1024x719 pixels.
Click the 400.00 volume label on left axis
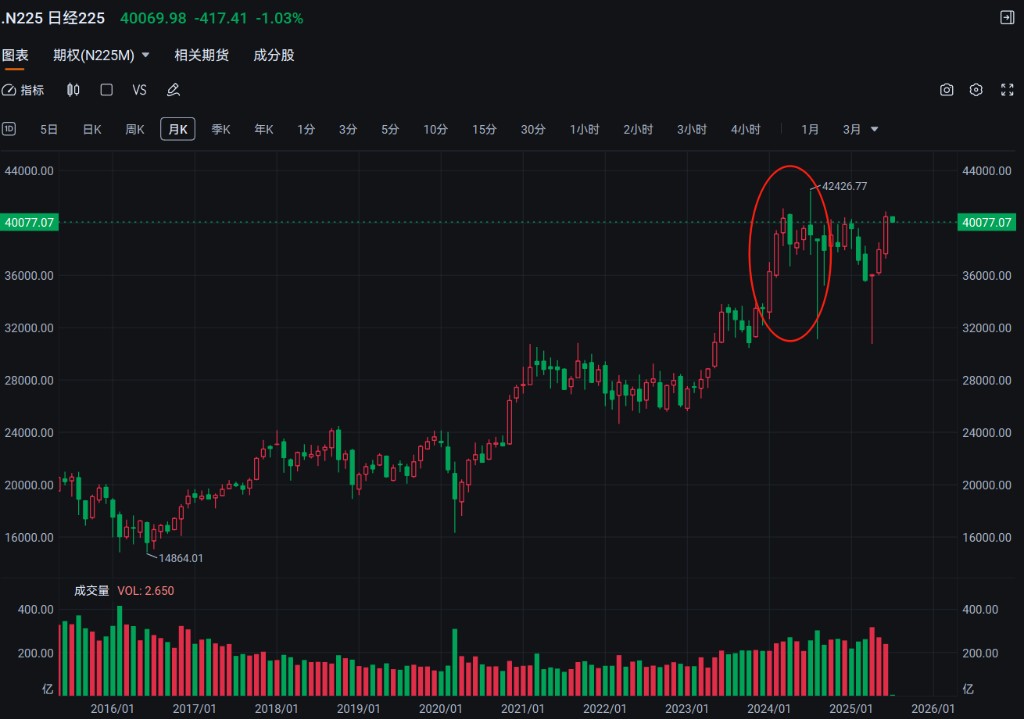point(35,610)
